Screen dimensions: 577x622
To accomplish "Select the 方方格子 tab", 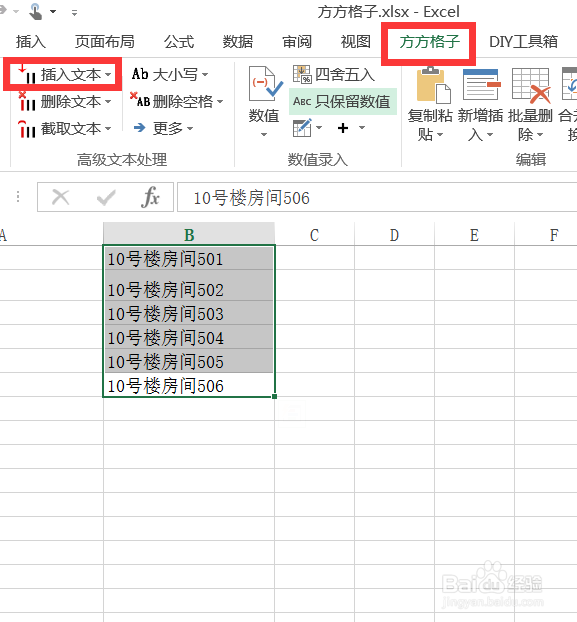I will pos(429,42).
